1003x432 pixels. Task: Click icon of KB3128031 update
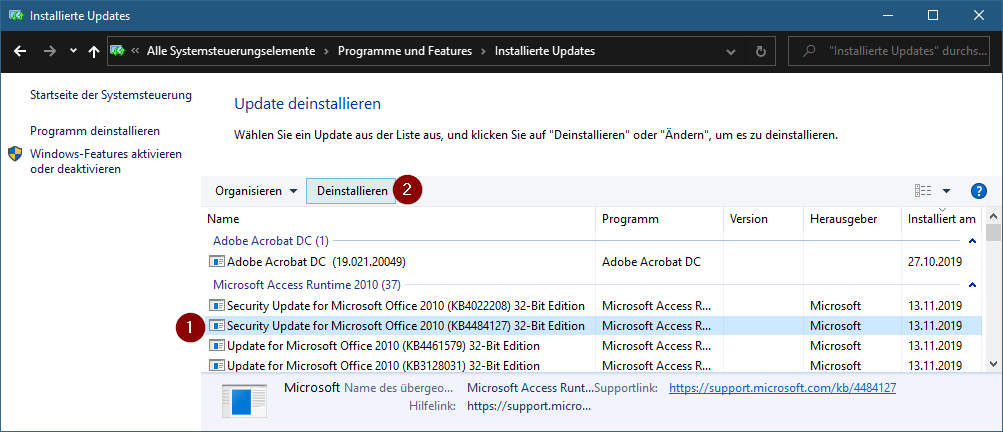217,366
